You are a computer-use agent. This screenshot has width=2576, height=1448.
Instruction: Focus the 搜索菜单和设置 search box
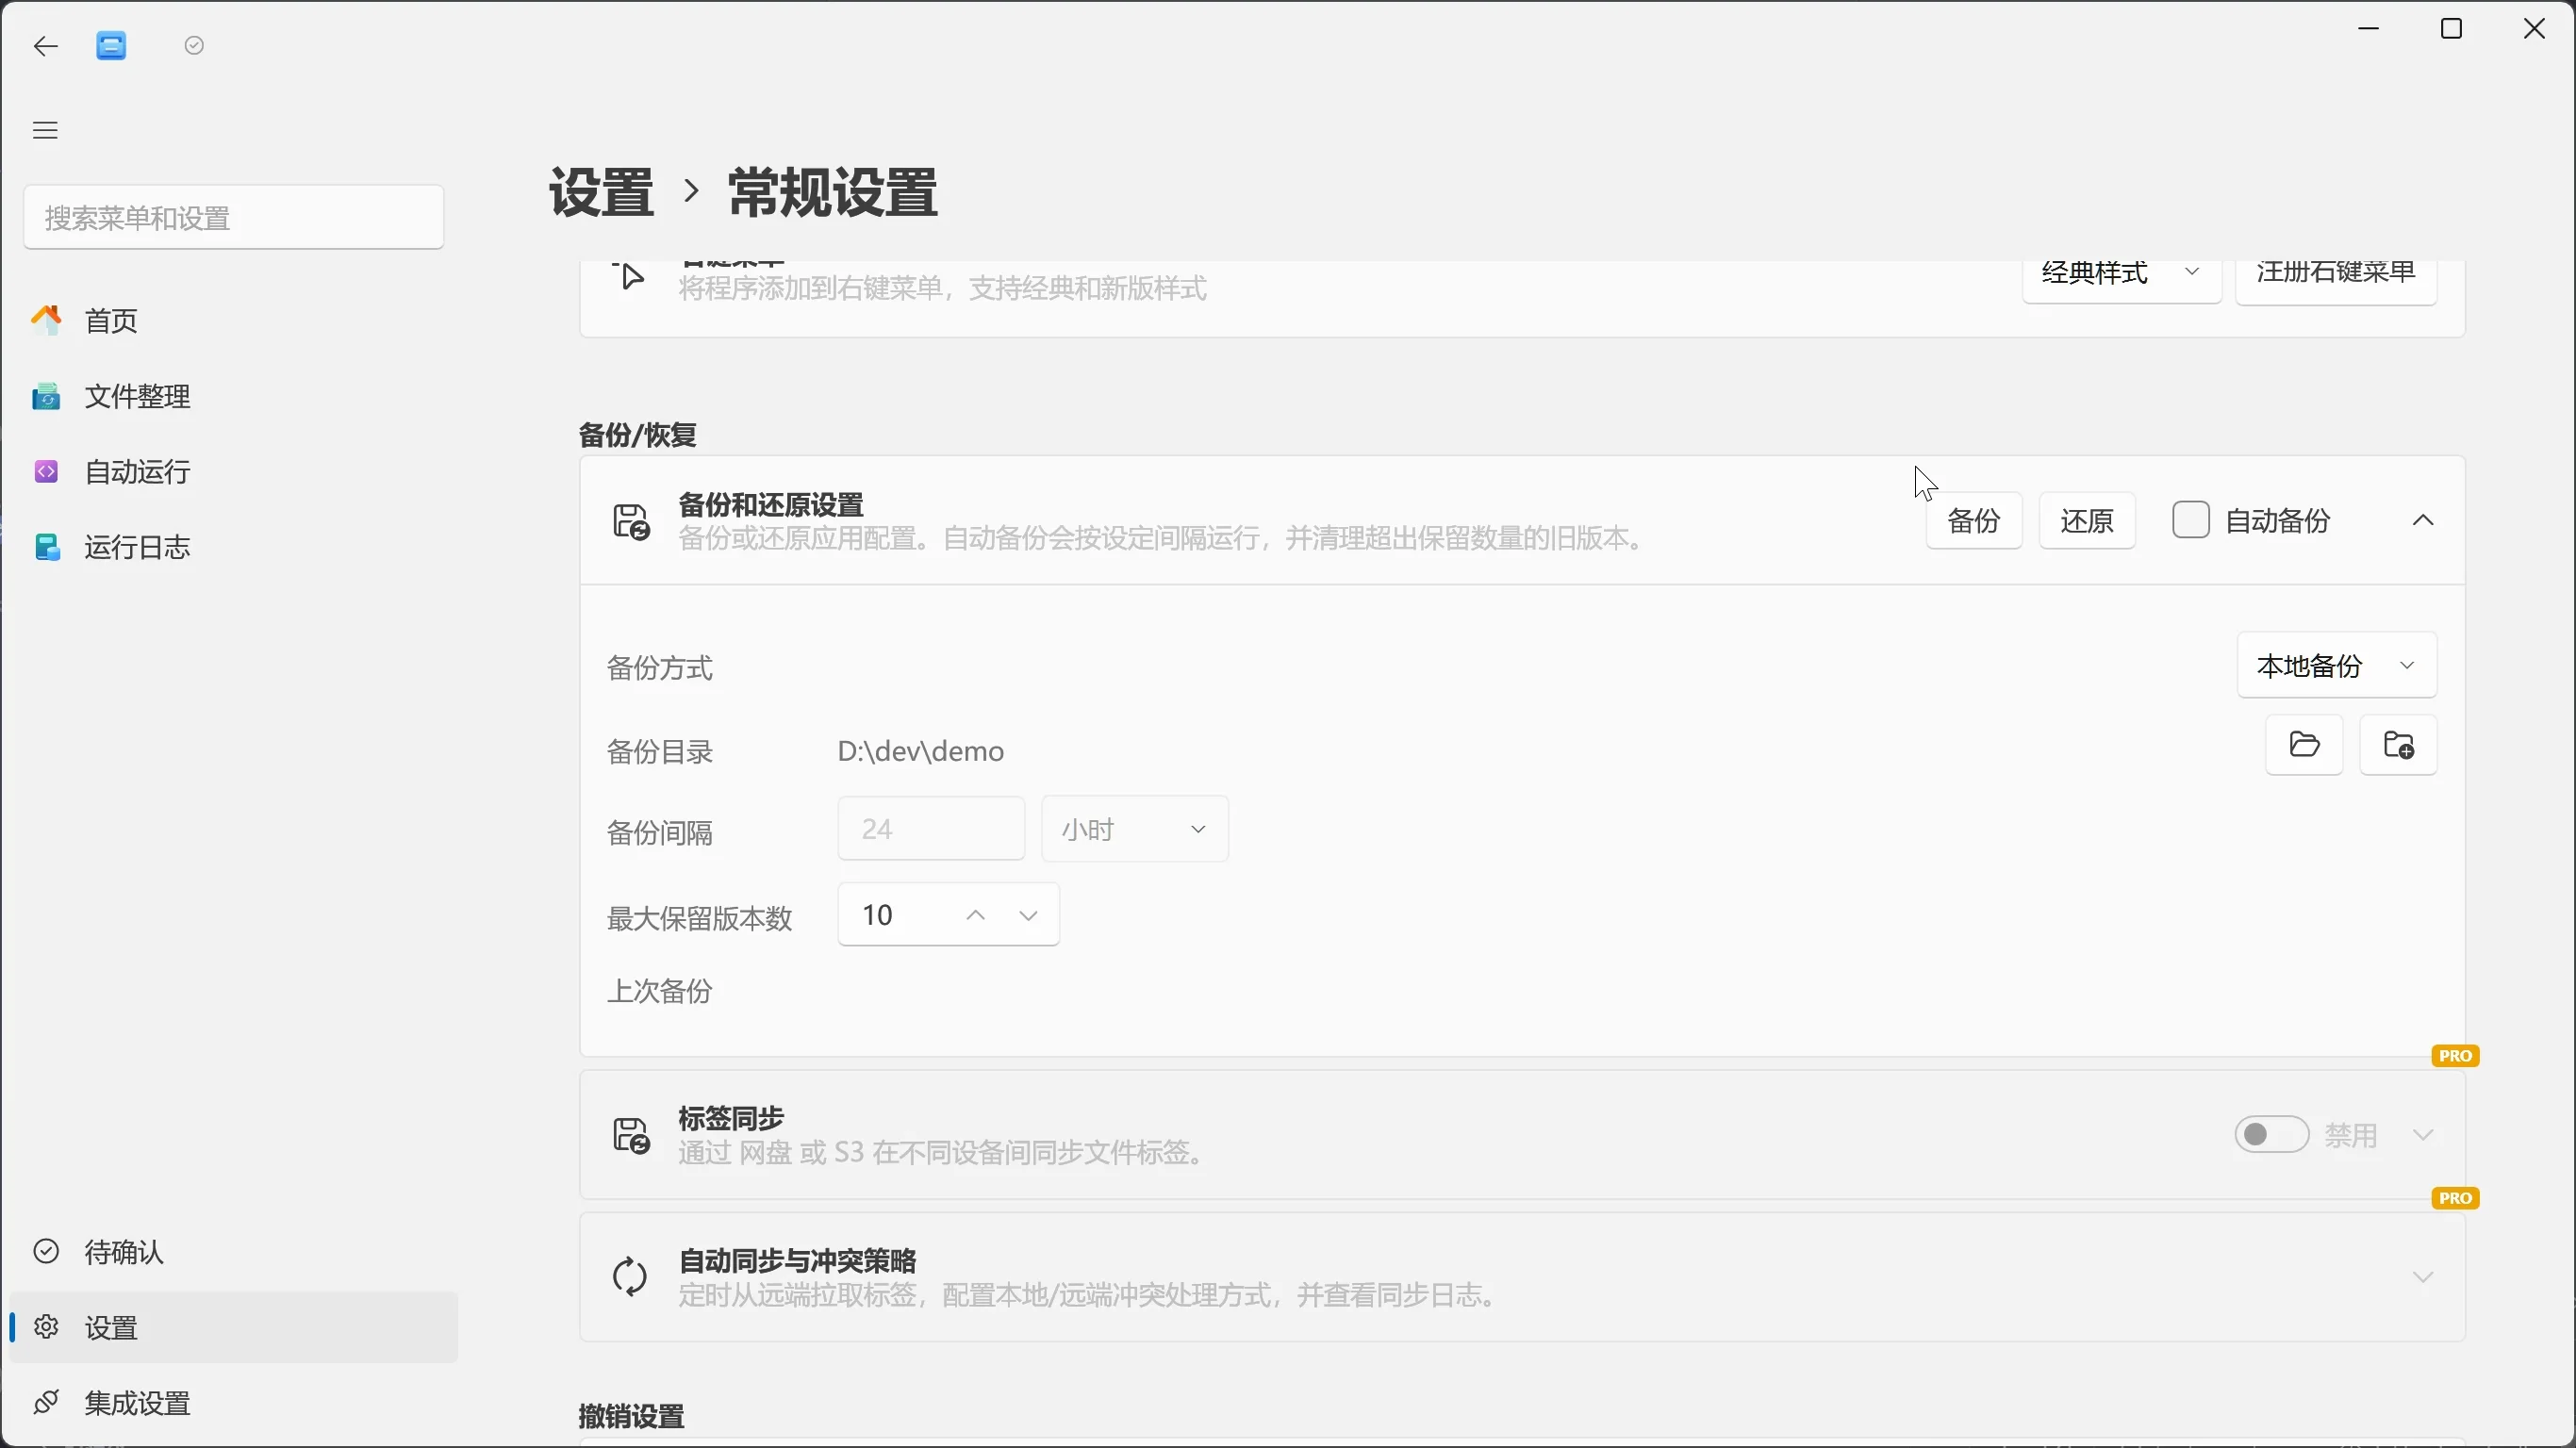tap(234, 218)
